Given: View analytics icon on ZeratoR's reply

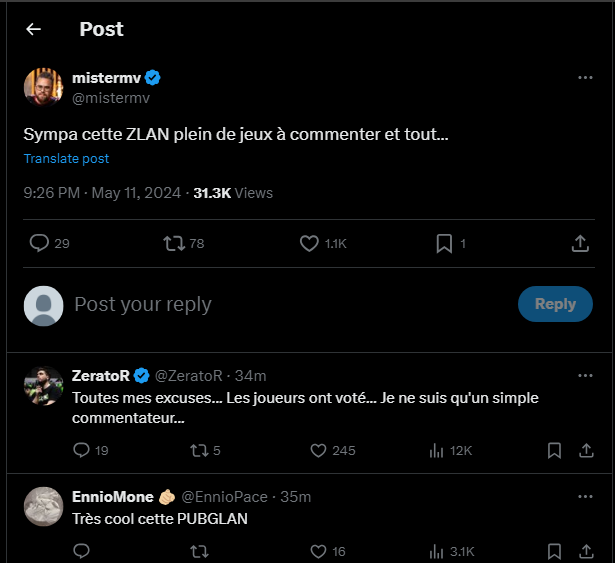Looking at the screenshot, I should [x=436, y=450].
